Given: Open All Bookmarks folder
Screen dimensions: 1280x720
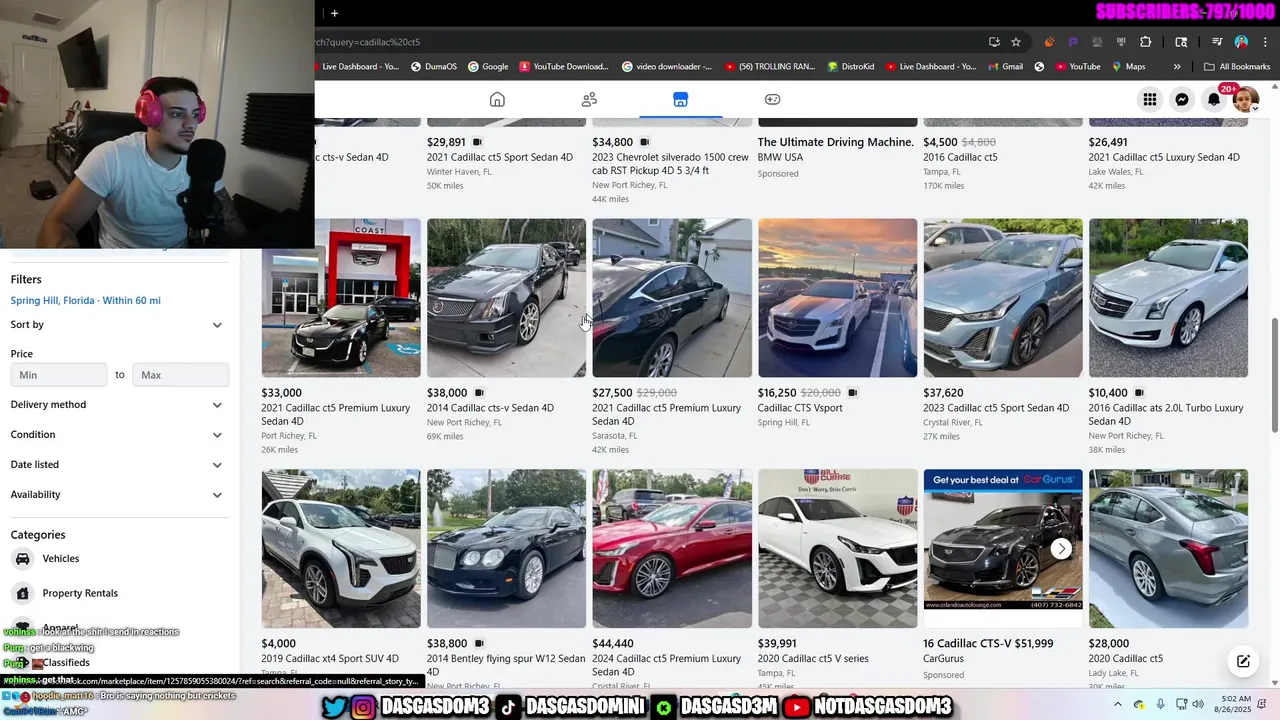Looking at the screenshot, I should 1237,67.
